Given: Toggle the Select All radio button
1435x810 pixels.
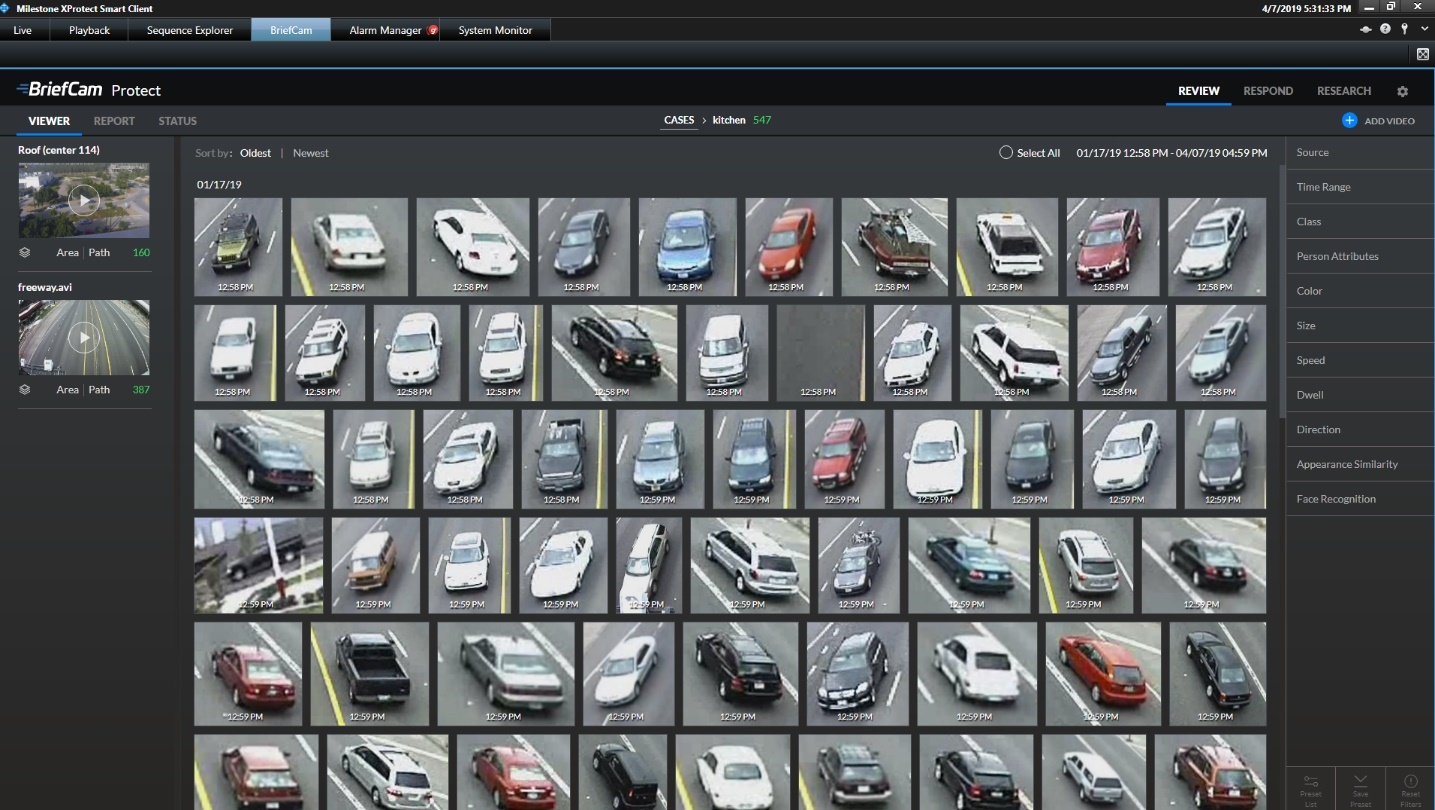Looking at the screenshot, I should point(1006,153).
